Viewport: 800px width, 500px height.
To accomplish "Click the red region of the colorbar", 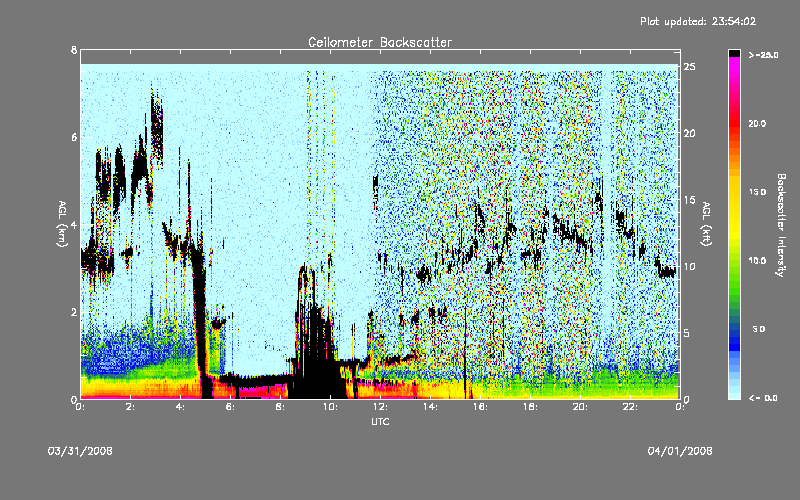I will click(734, 125).
